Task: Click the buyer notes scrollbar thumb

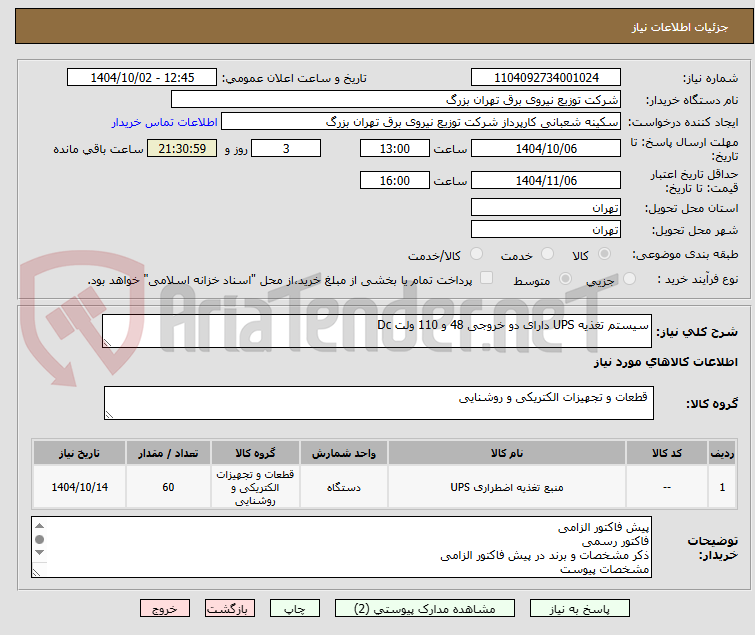Action: point(39,539)
